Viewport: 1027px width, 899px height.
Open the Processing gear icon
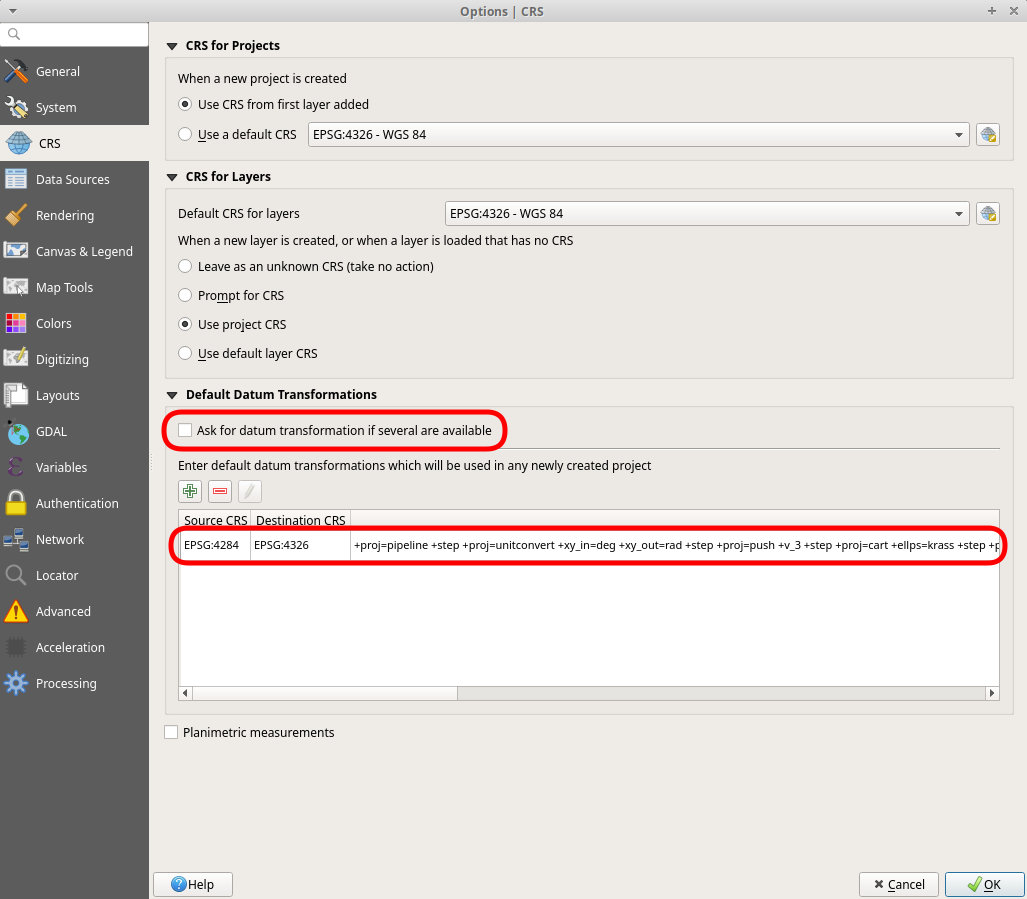(16, 684)
